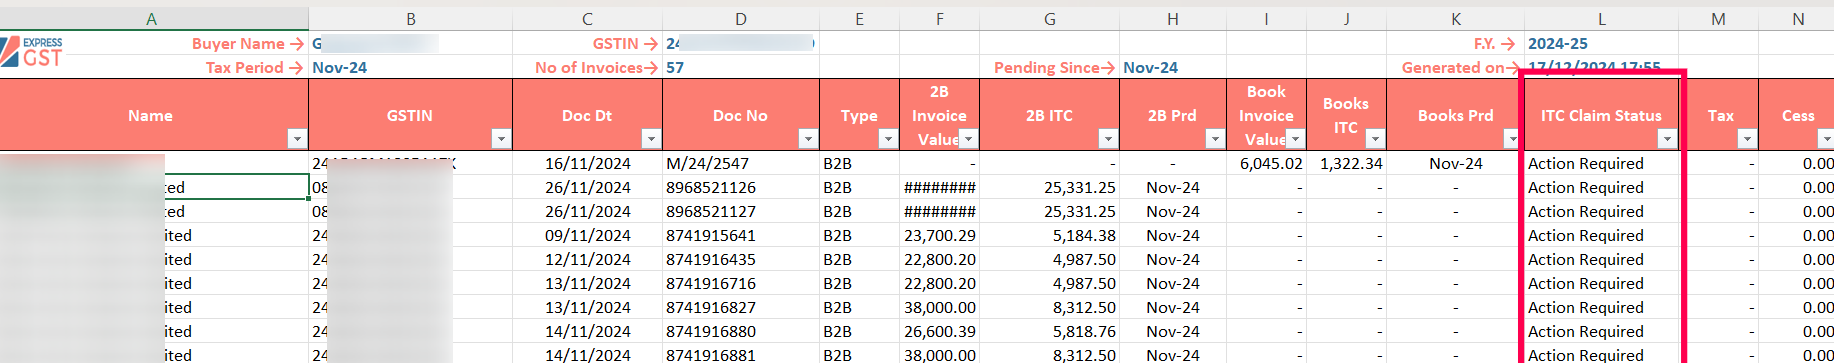Screen dimensions: 1835x363
Task: Open the Type column filter arrow
Action: pyautogui.click(x=888, y=139)
